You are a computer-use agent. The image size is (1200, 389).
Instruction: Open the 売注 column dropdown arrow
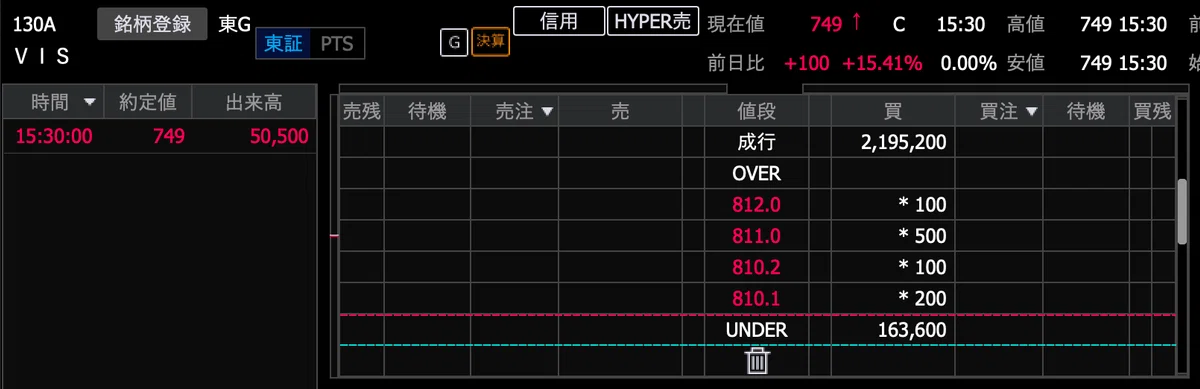[x=547, y=112]
